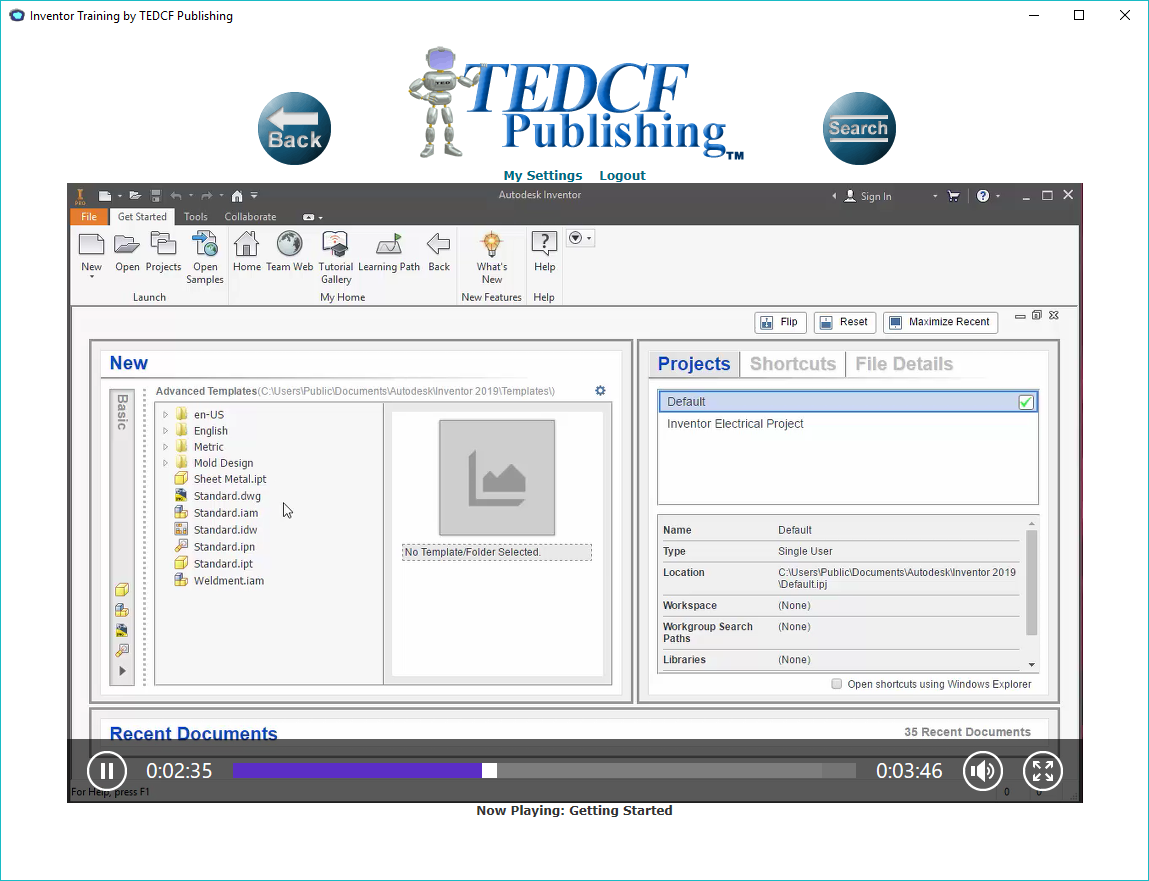Viewport: 1149px width, 881px height.
Task: Expand the en-US templates folder
Action: click(x=166, y=415)
